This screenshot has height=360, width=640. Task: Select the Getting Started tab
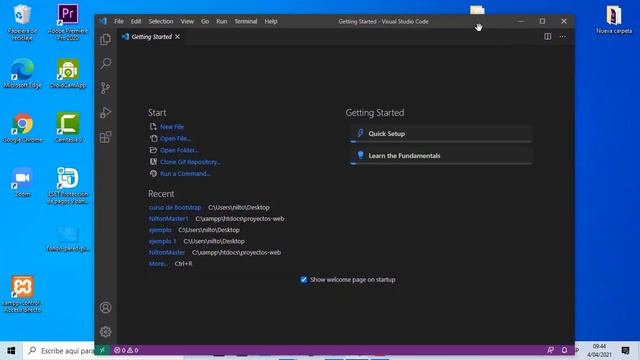(x=151, y=37)
